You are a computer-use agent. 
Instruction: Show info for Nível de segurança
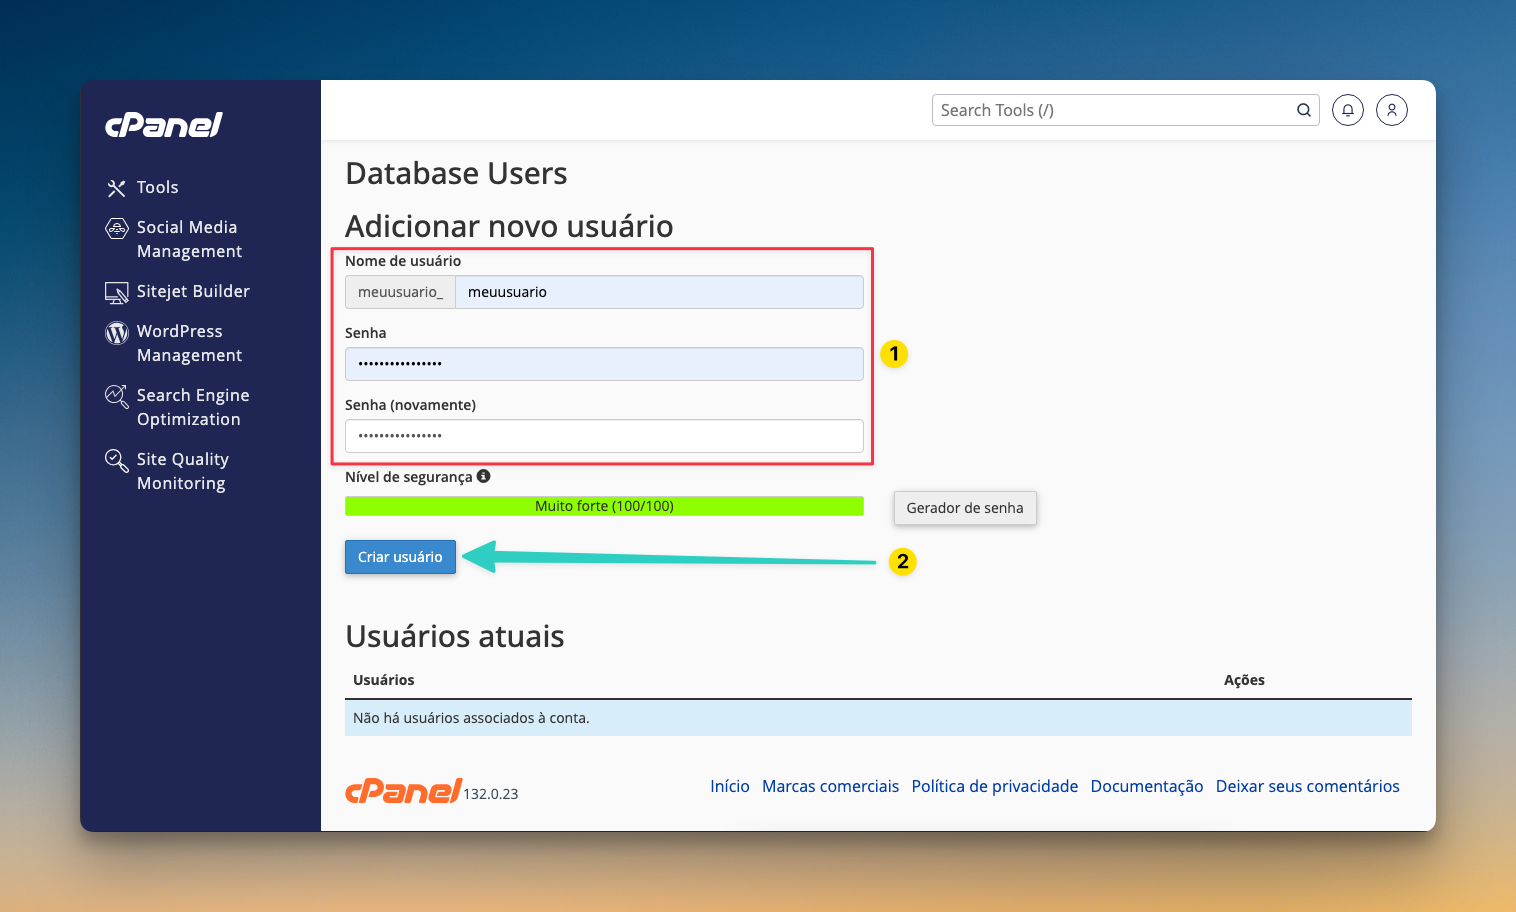[484, 477]
